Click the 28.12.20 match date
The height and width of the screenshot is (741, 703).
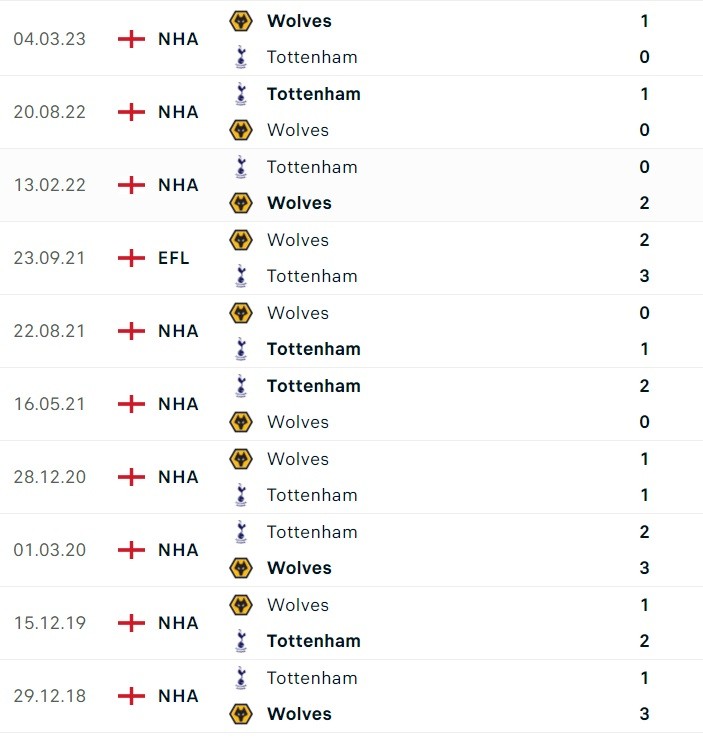point(50,477)
